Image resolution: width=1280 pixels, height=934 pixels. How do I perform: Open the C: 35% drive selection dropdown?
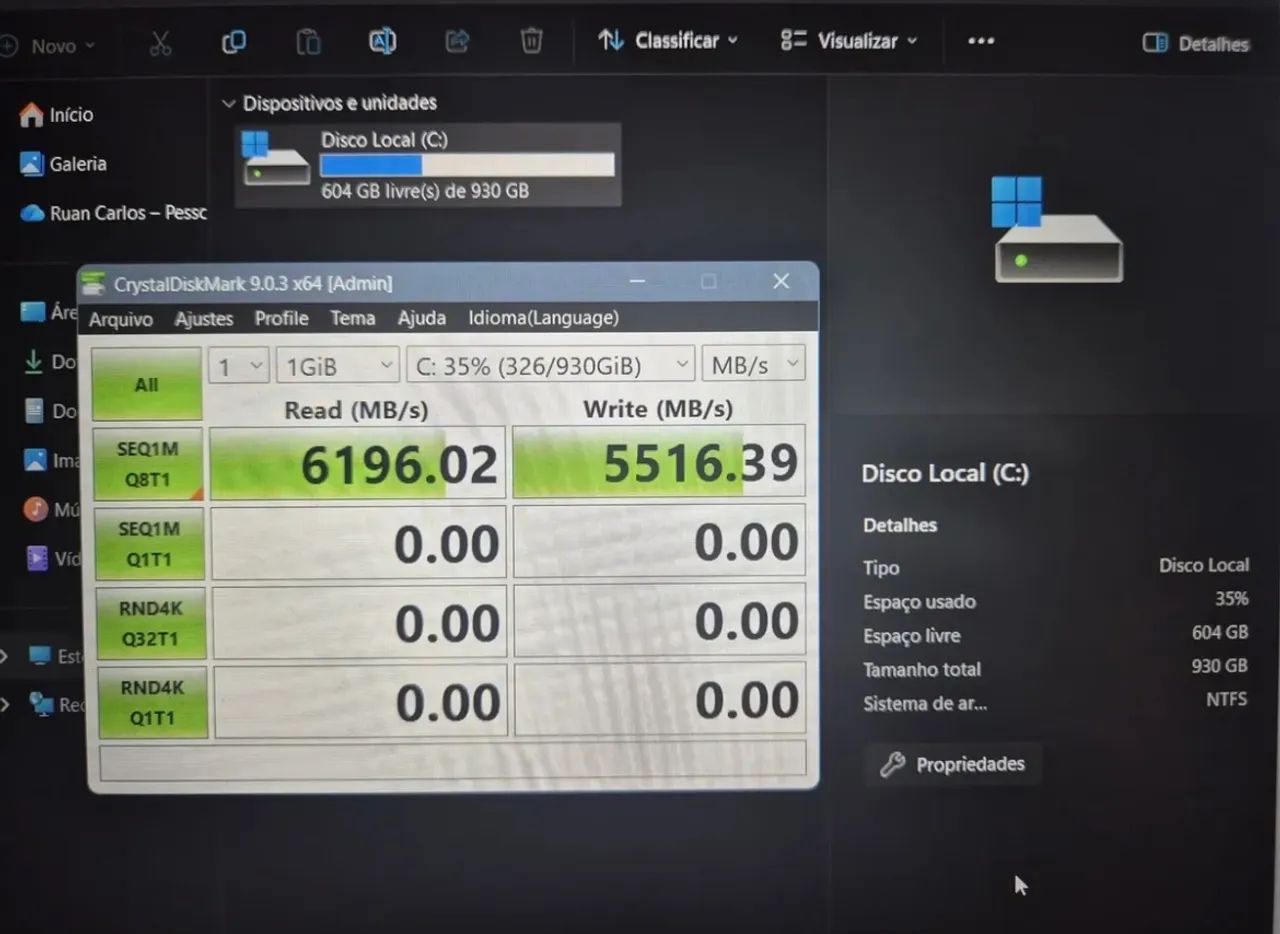(x=550, y=365)
